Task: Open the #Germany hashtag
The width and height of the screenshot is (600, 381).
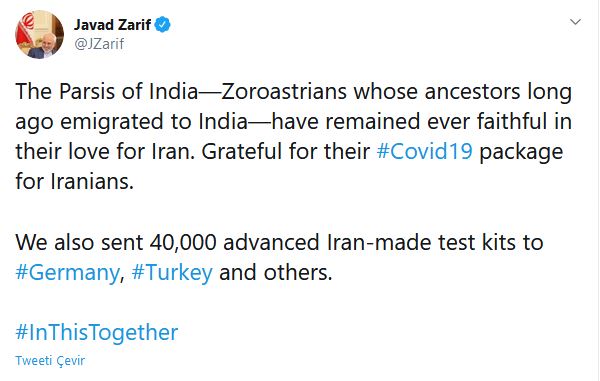Action: [x=67, y=273]
